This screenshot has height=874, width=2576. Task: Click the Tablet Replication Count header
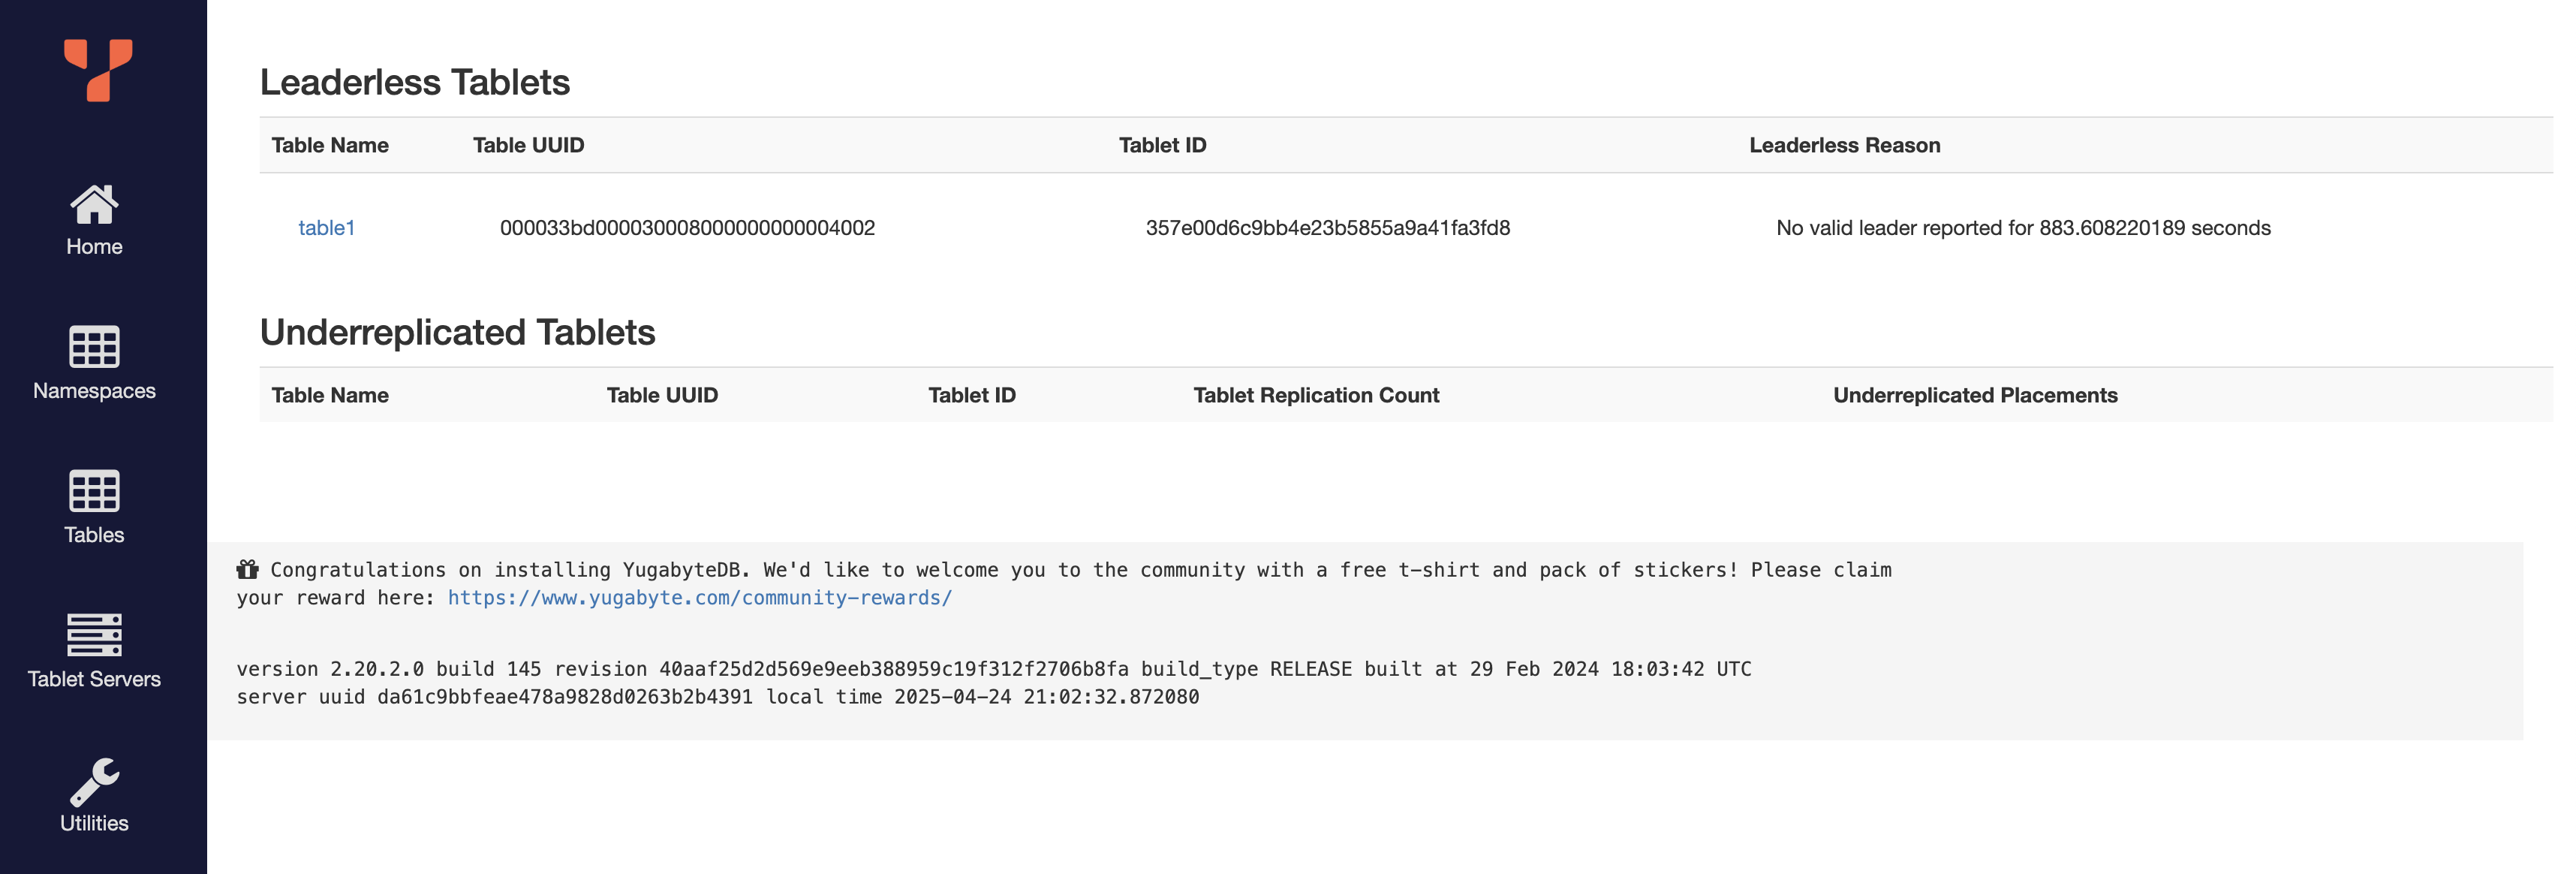(1316, 395)
